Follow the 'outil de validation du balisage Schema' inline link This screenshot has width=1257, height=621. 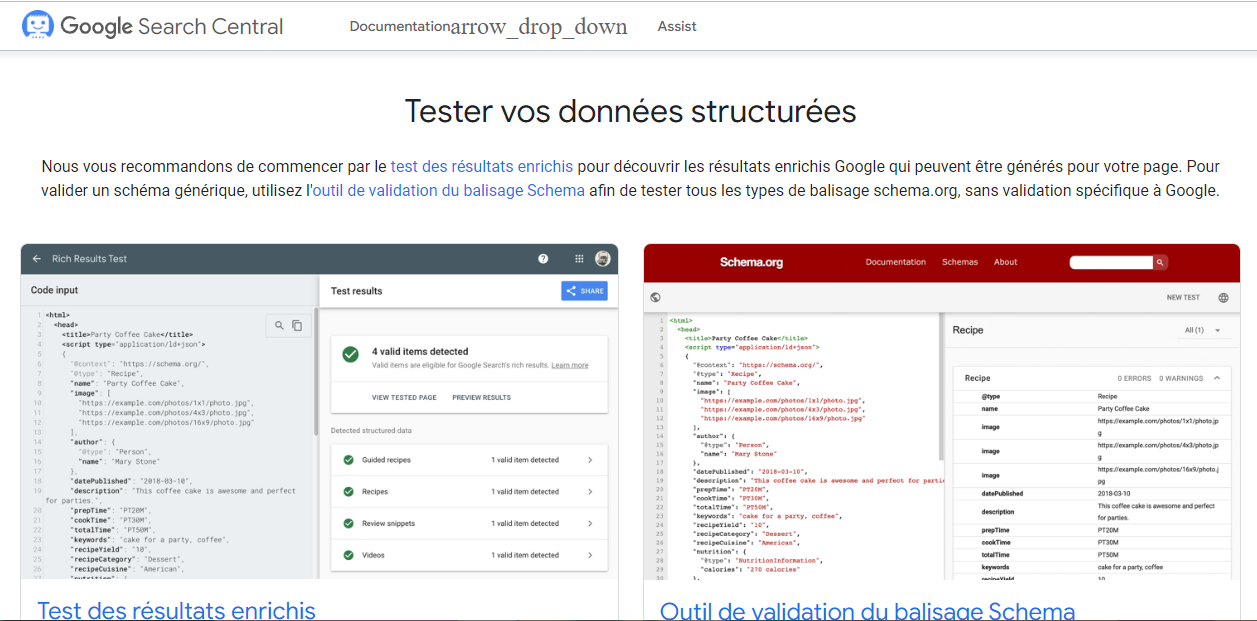(448, 190)
